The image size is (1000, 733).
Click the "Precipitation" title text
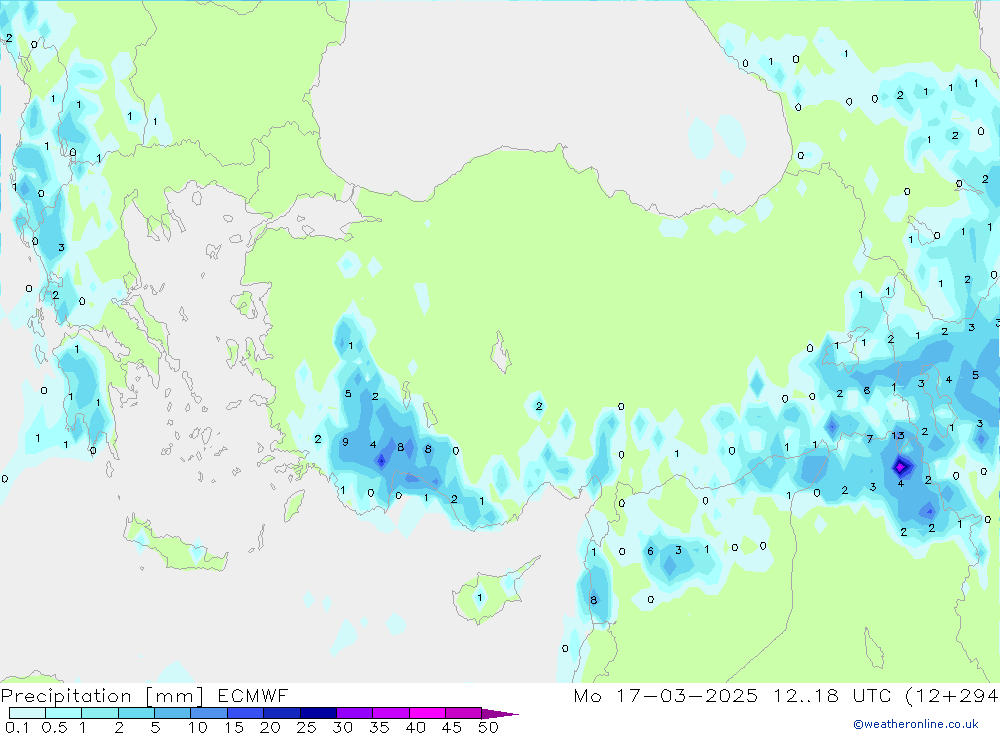(66, 696)
